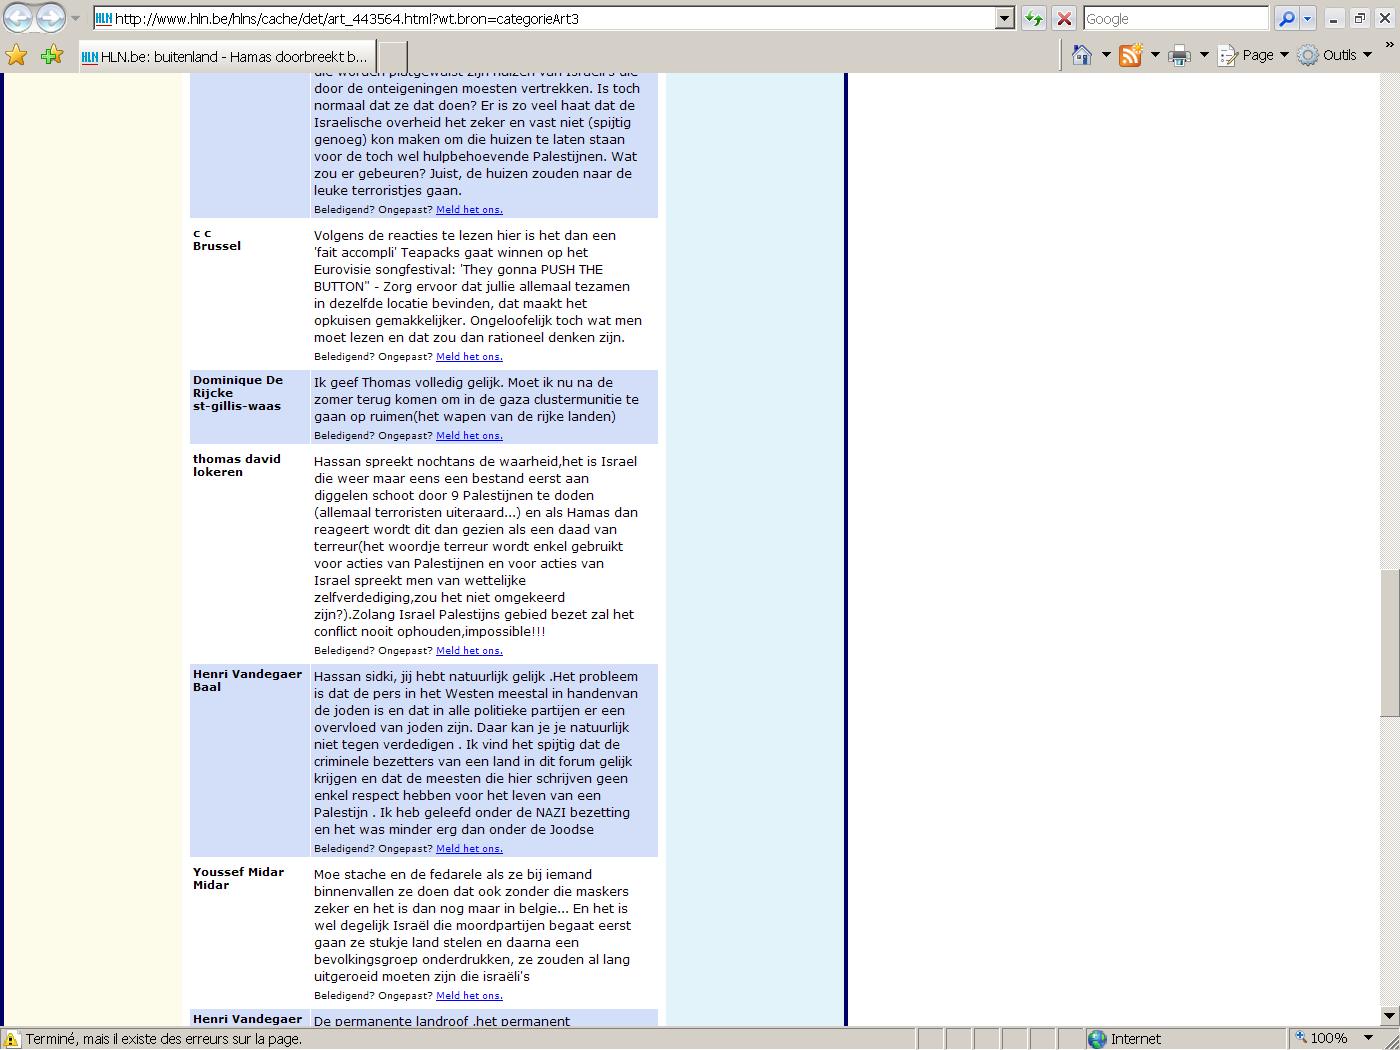This screenshot has height=1050, width=1400.
Task: Expand the Home button dropdown arrow
Action: point(1105,55)
